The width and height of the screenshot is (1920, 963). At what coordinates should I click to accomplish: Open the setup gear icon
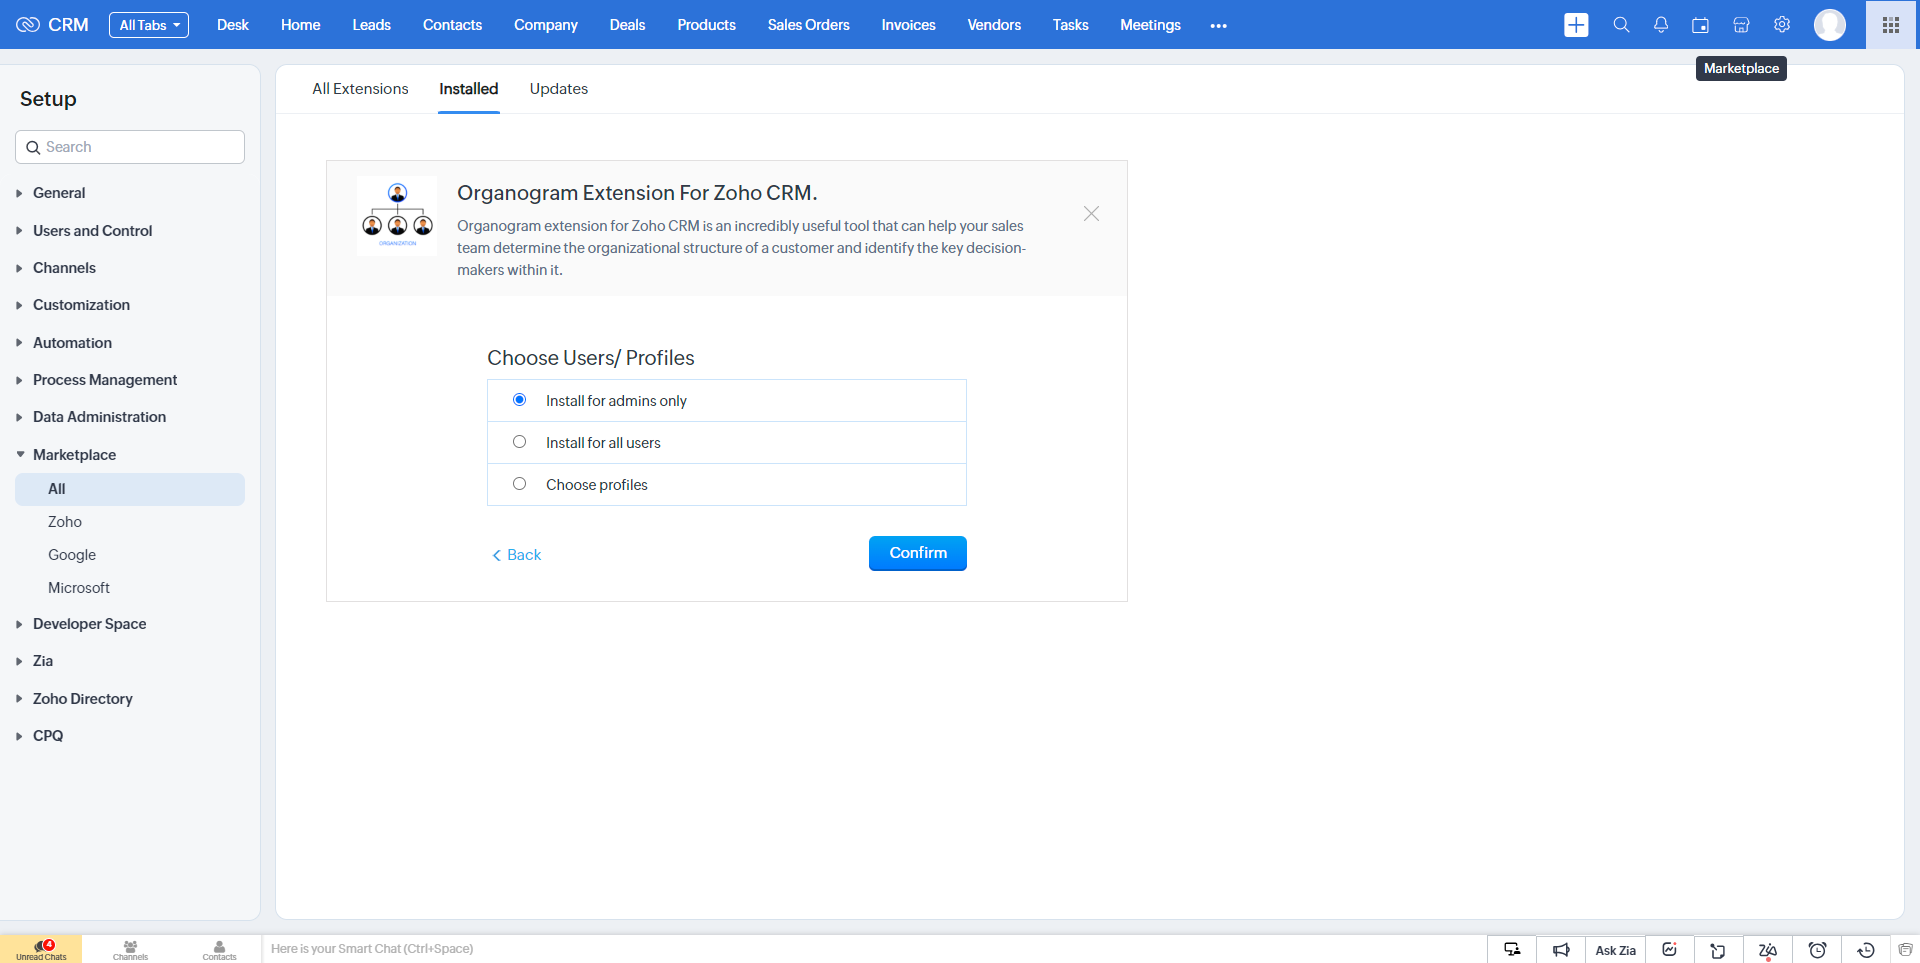(x=1782, y=25)
